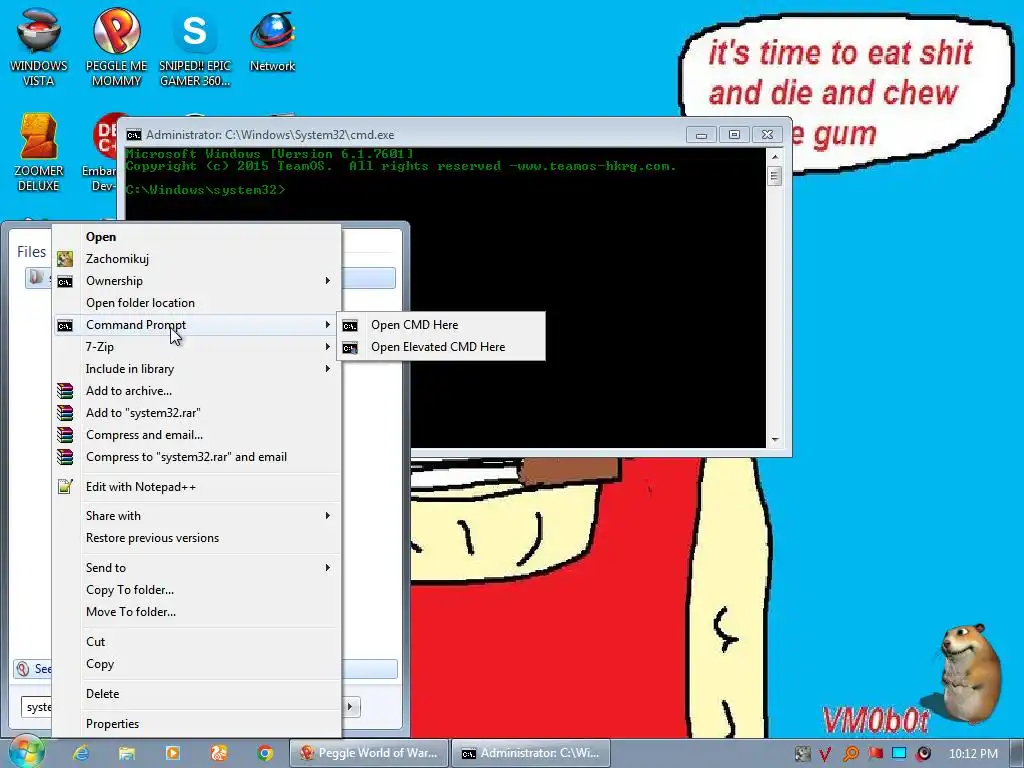This screenshot has width=1024, height=768.
Task: Click the cmd window scrollbar thumb
Action: coord(775,176)
